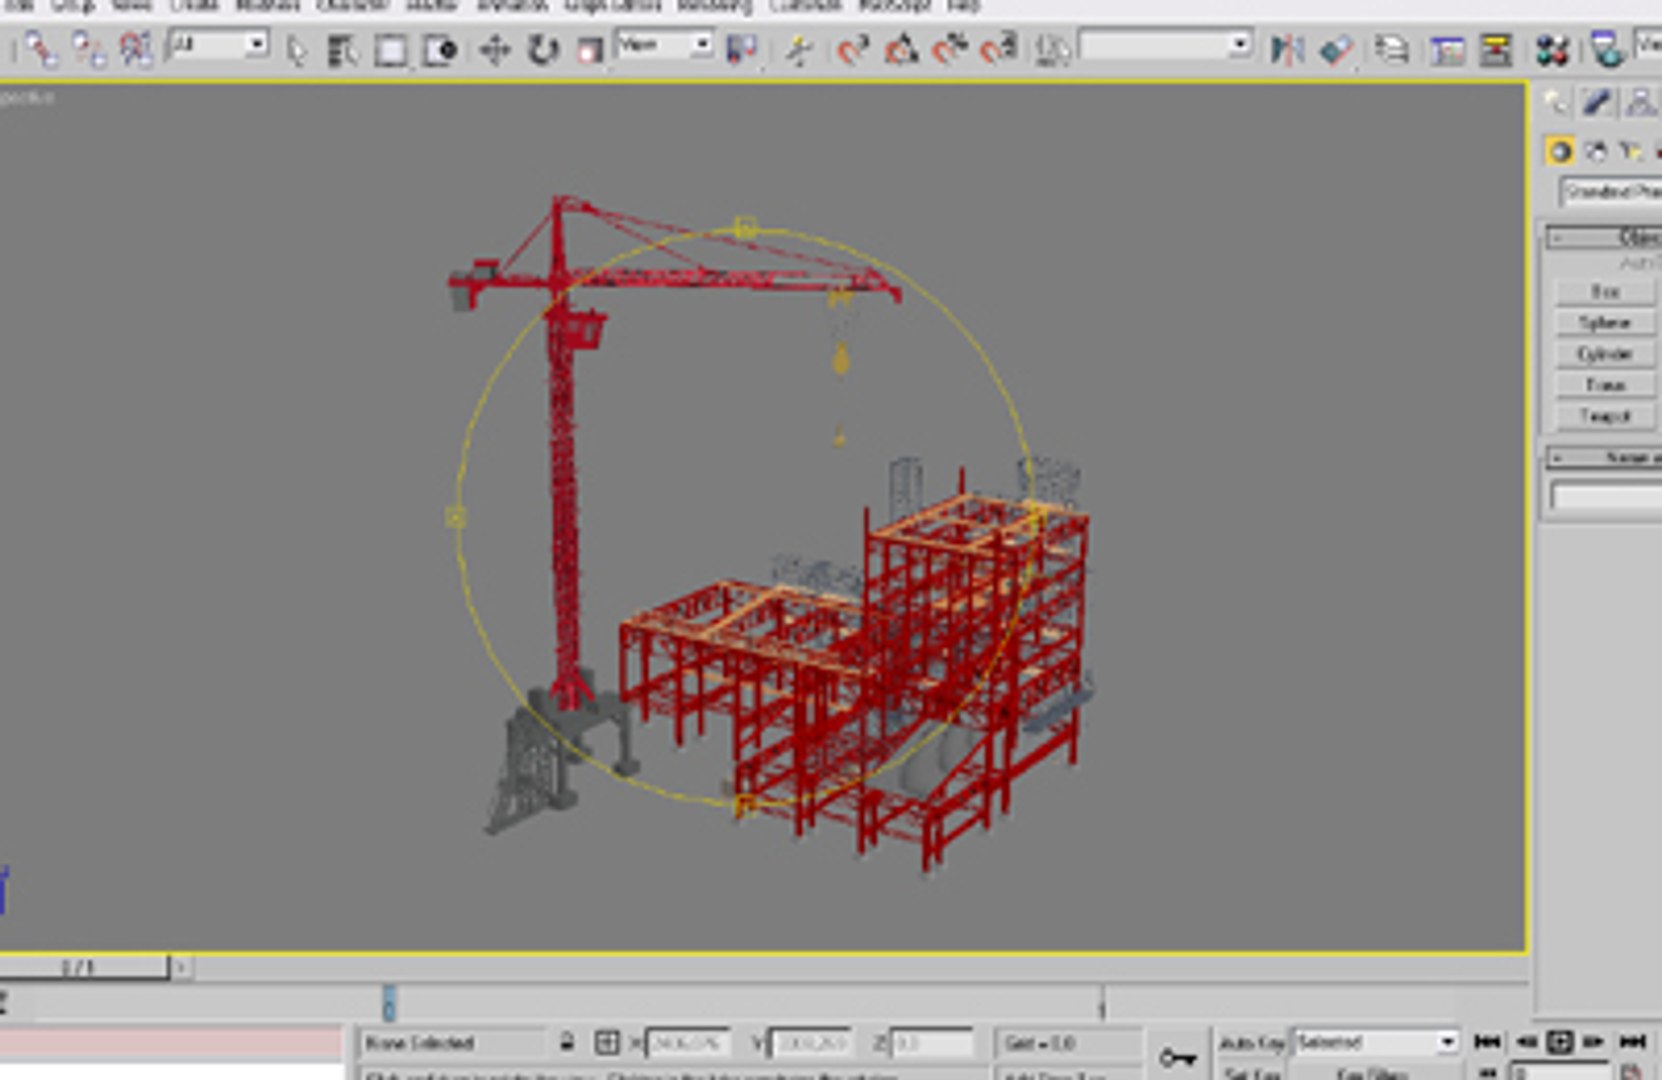
Task: Open the Standard Primitives dropdown
Action: [1611, 191]
